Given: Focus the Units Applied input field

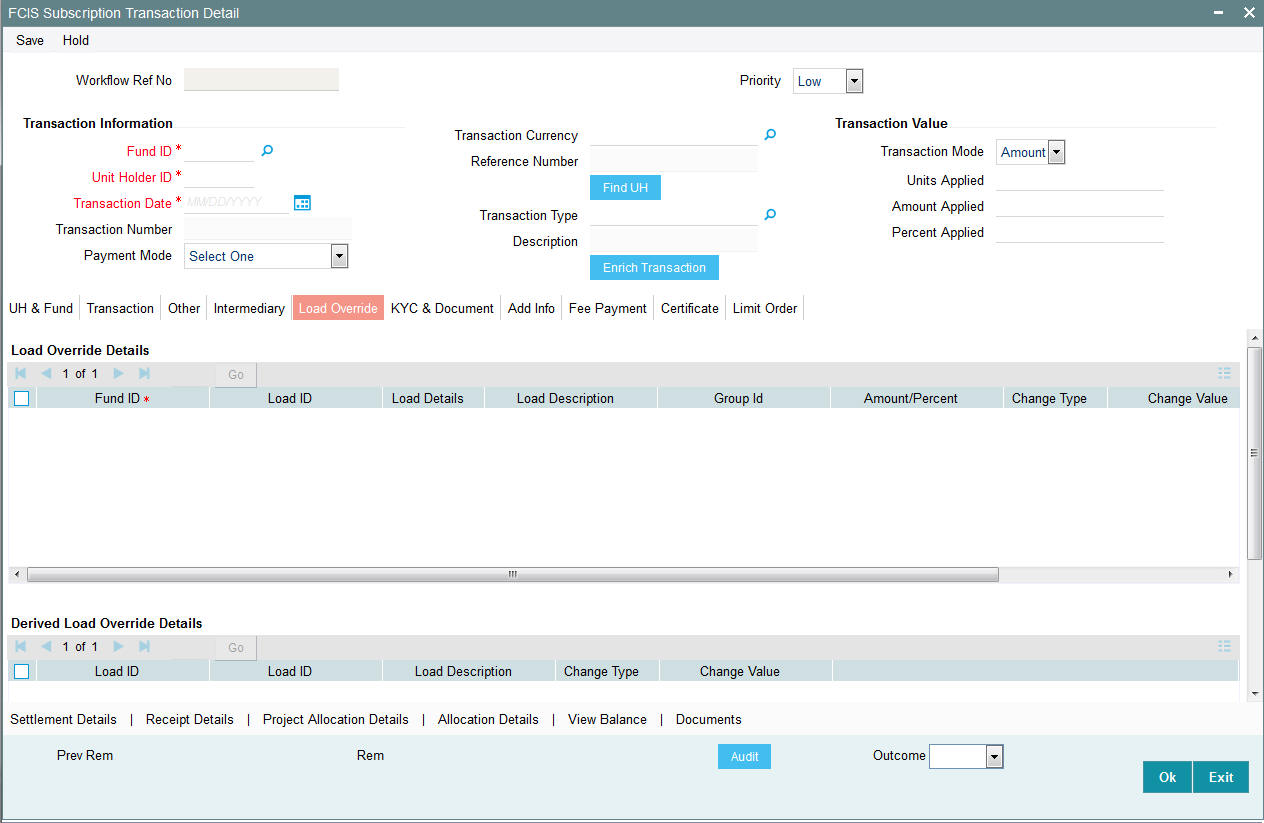Looking at the screenshot, I should (1080, 180).
